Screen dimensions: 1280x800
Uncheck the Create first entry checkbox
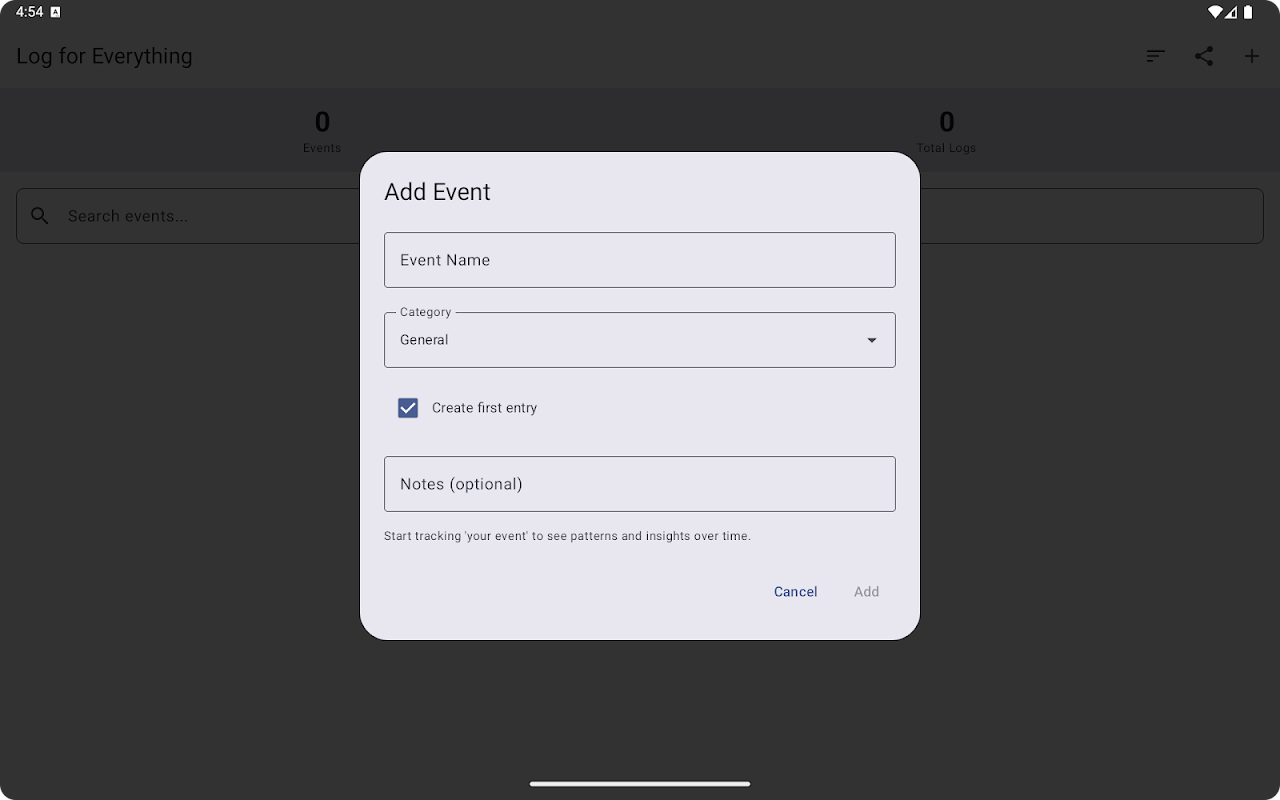click(x=408, y=408)
